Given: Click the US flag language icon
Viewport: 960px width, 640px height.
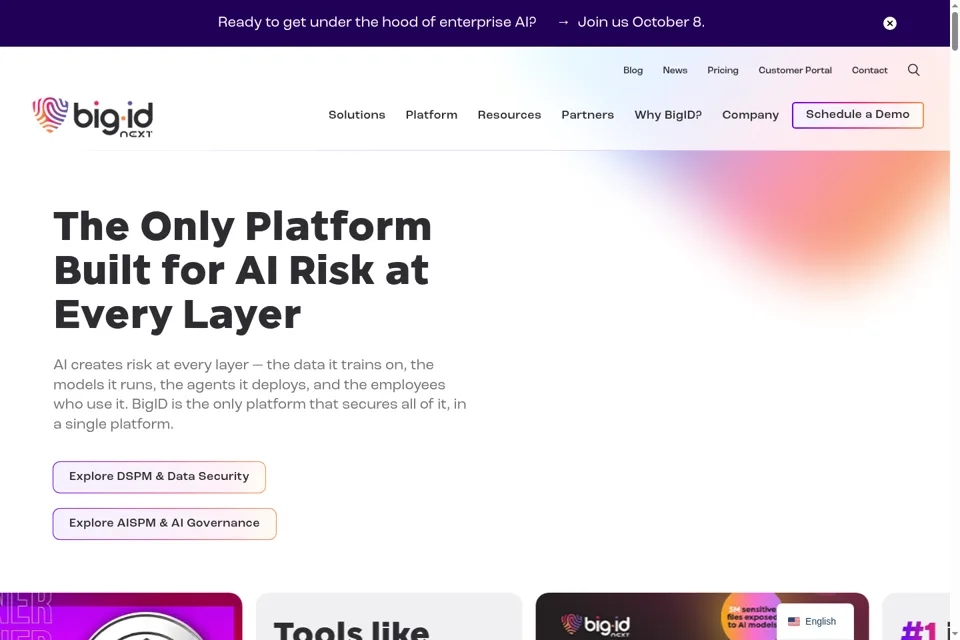Looking at the screenshot, I should (793, 621).
